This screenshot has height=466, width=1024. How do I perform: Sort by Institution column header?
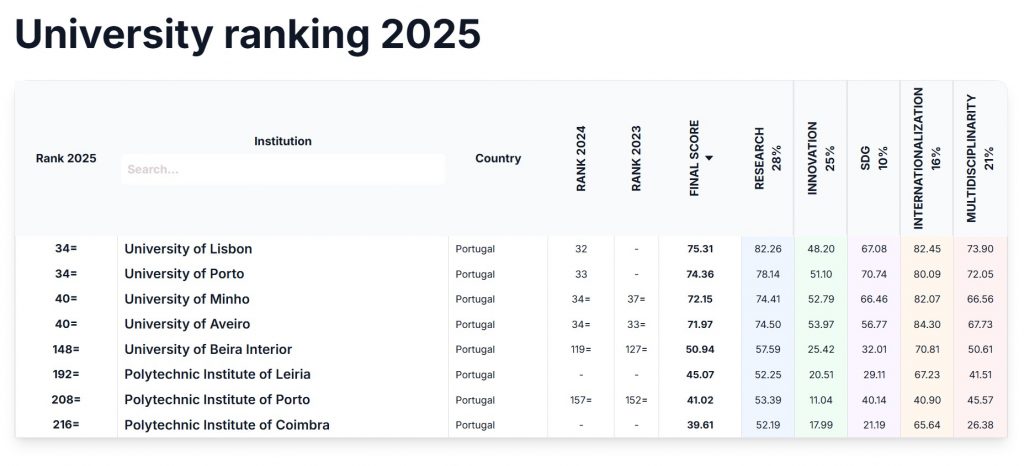coord(283,141)
